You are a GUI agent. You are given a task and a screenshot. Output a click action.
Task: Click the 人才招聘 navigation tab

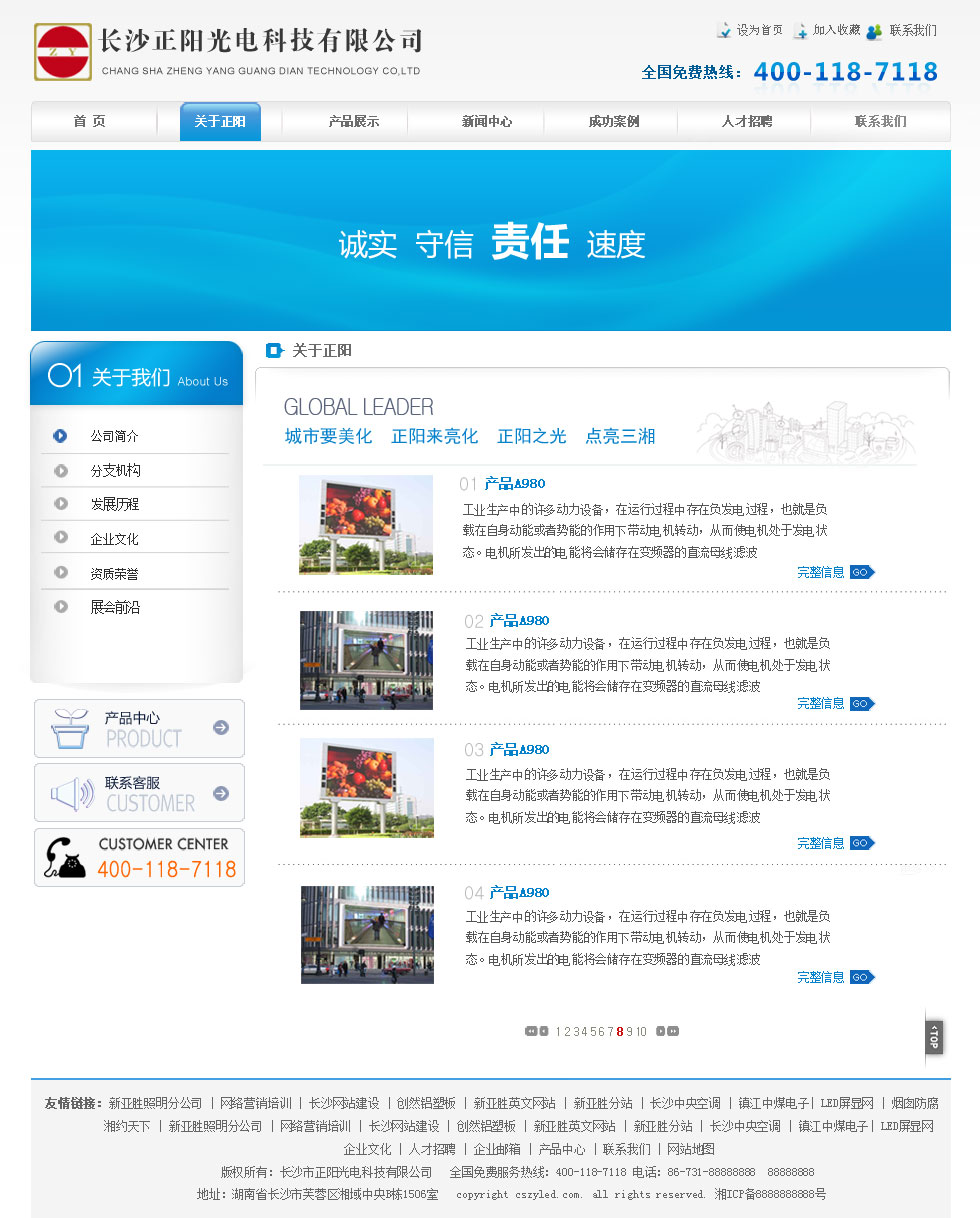tap(746, 122)
